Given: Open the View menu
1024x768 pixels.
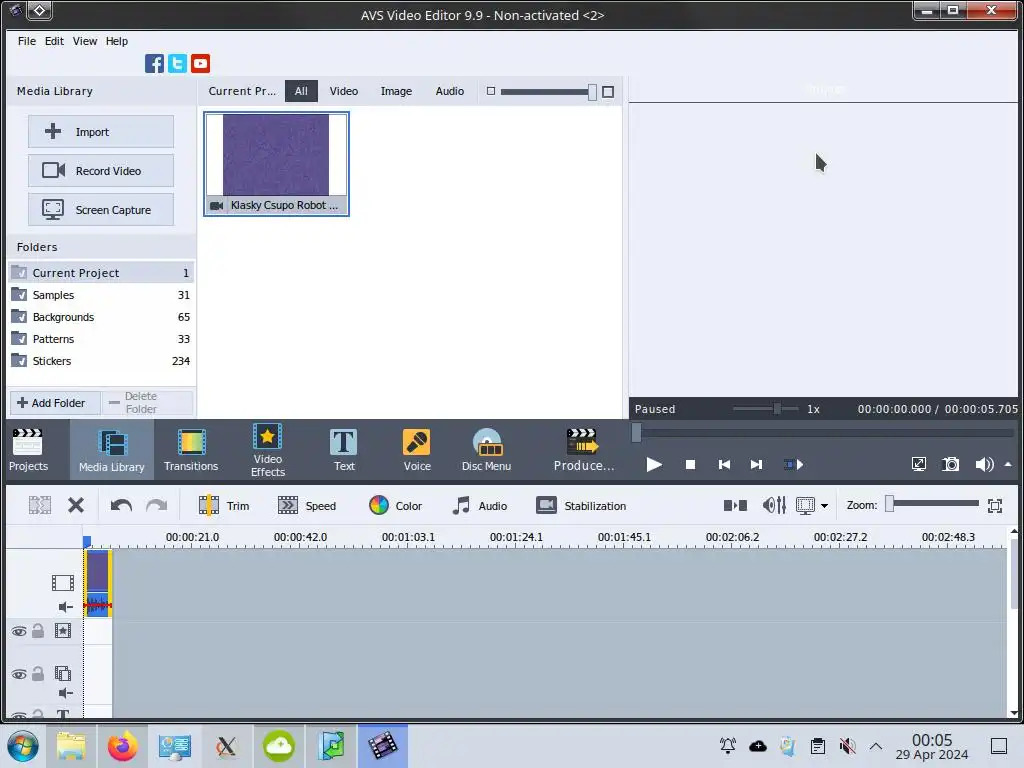Looking at the screenshot, I should (x=85, y=40).
